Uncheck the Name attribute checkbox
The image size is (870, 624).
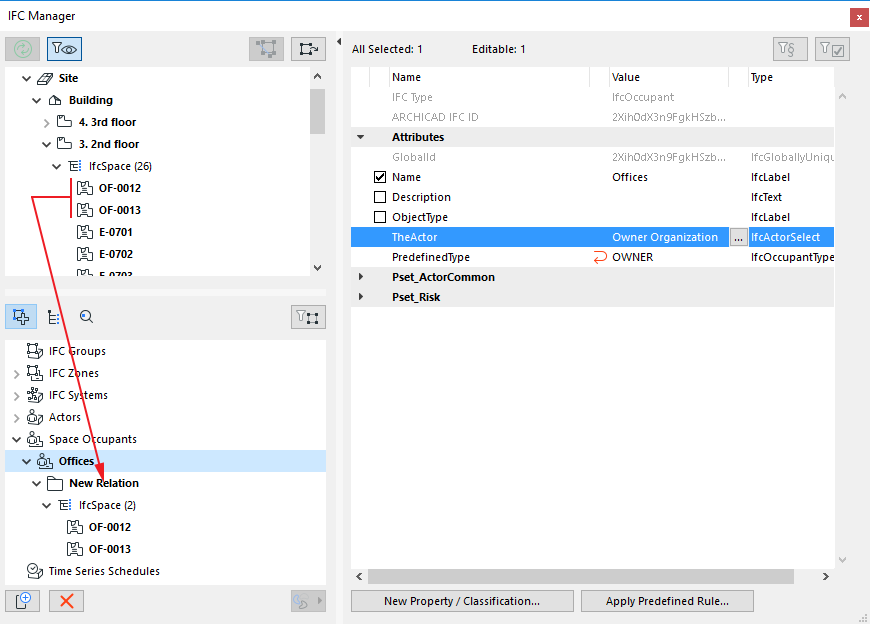tap(380, 177)
